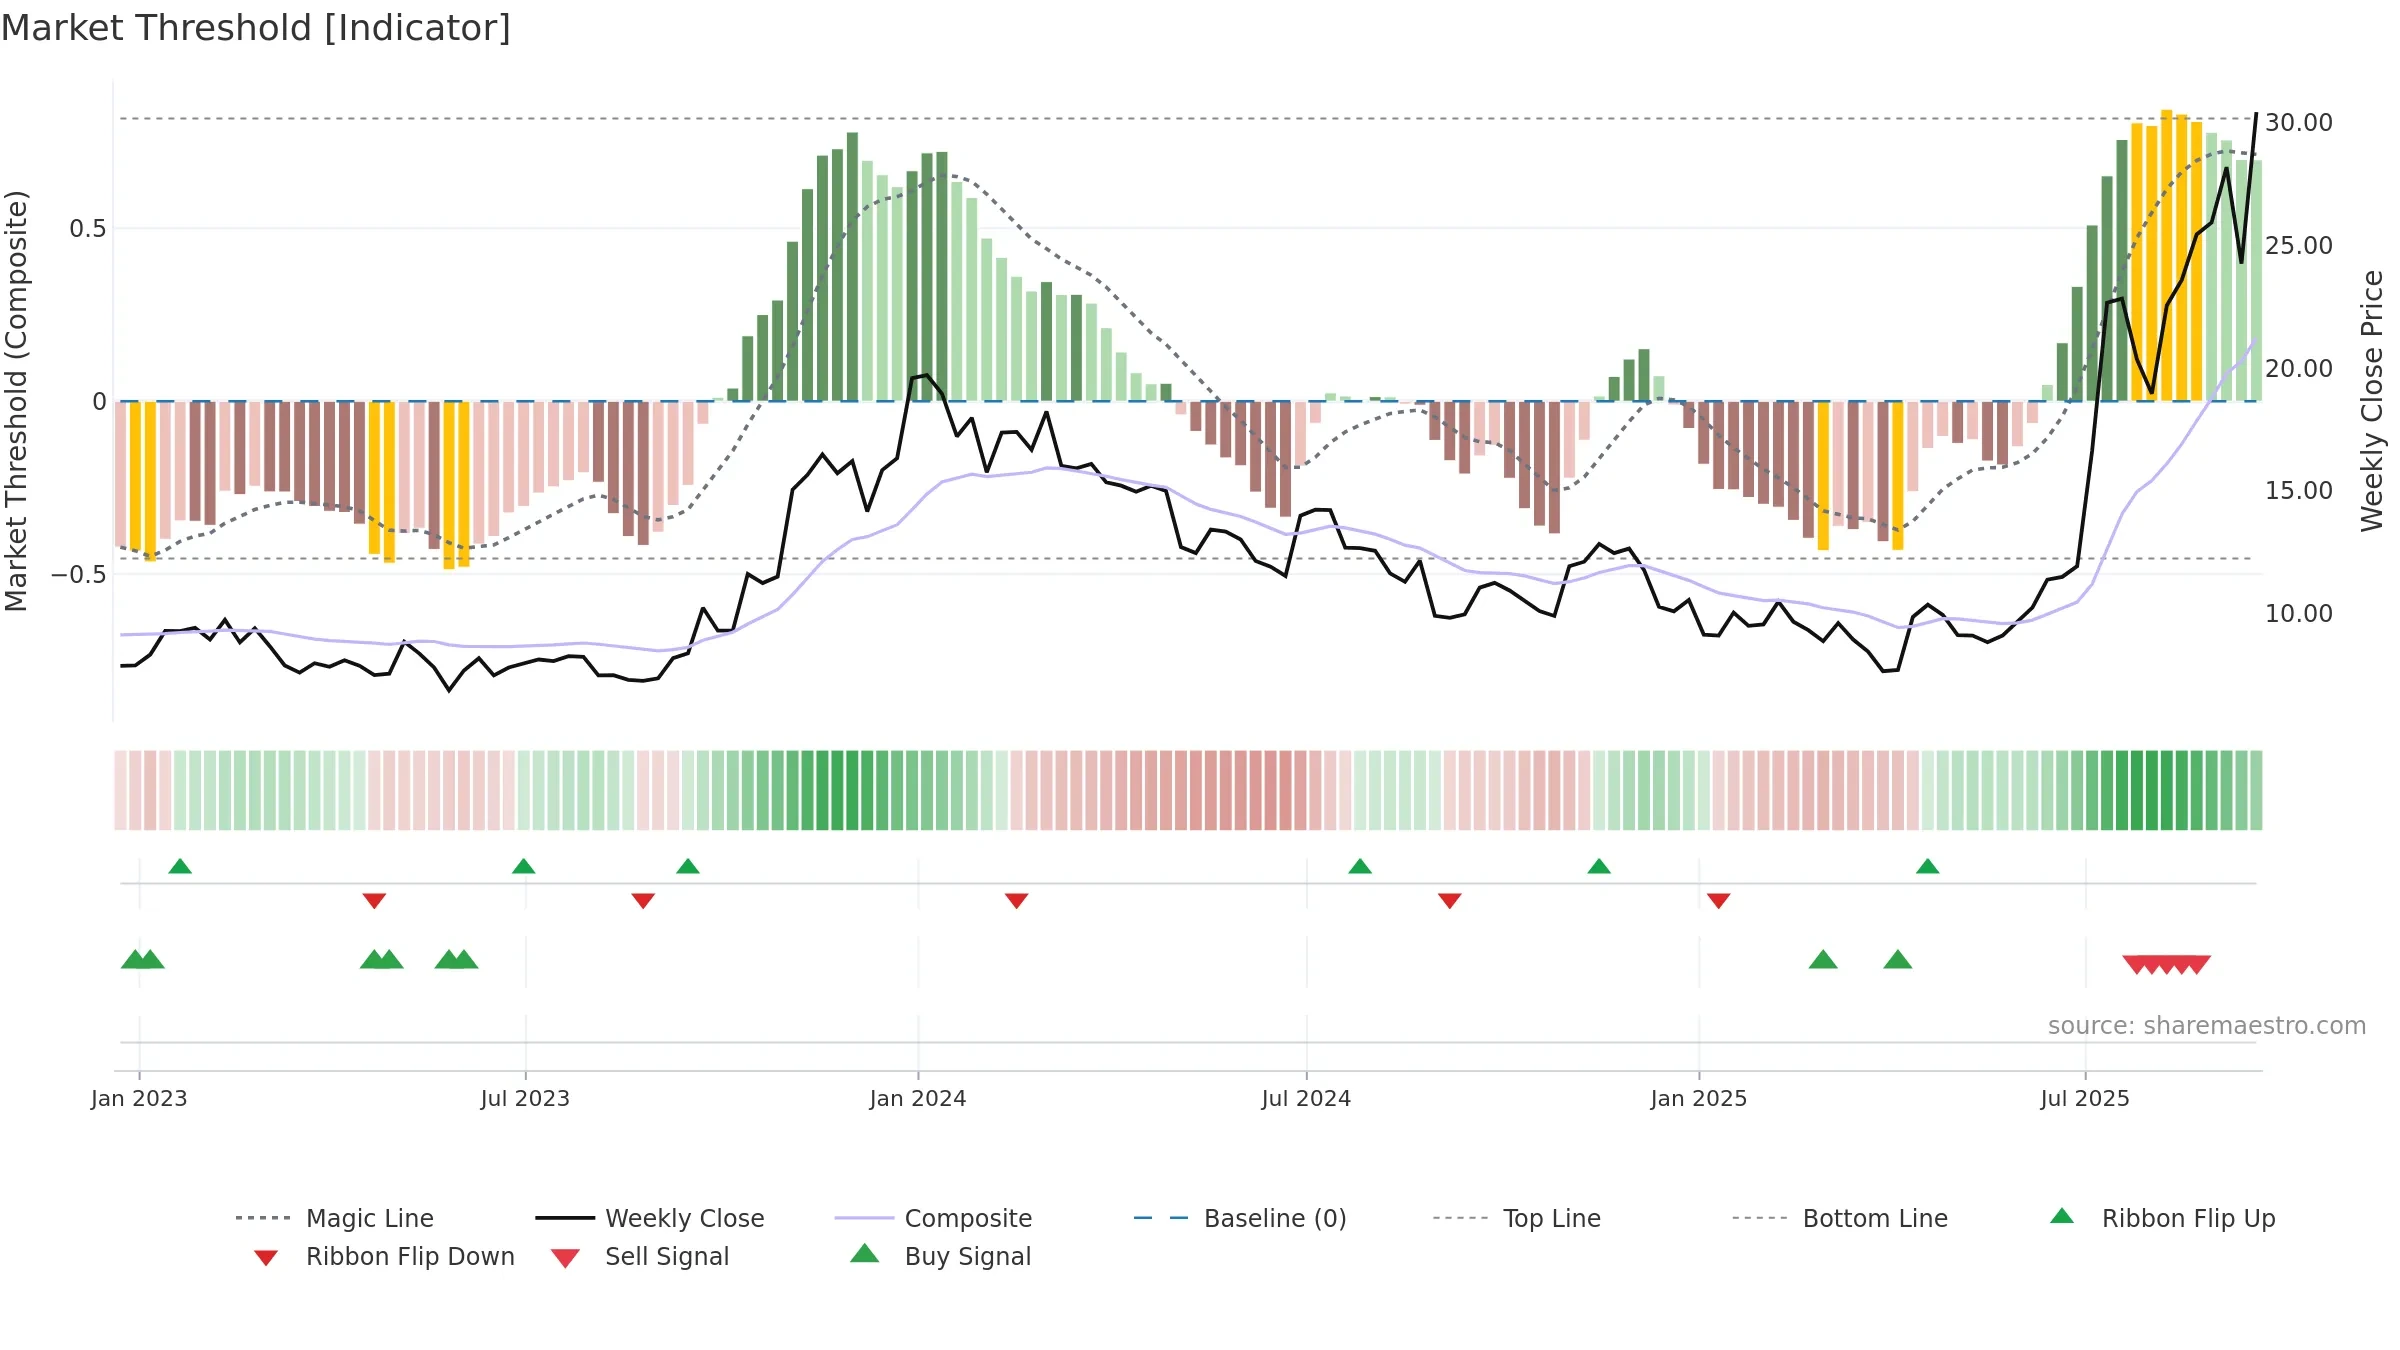The image size is (2400, 1350).
Task: Click the Jan 2023 x-axis label
Action: [x=139, y=1099]
